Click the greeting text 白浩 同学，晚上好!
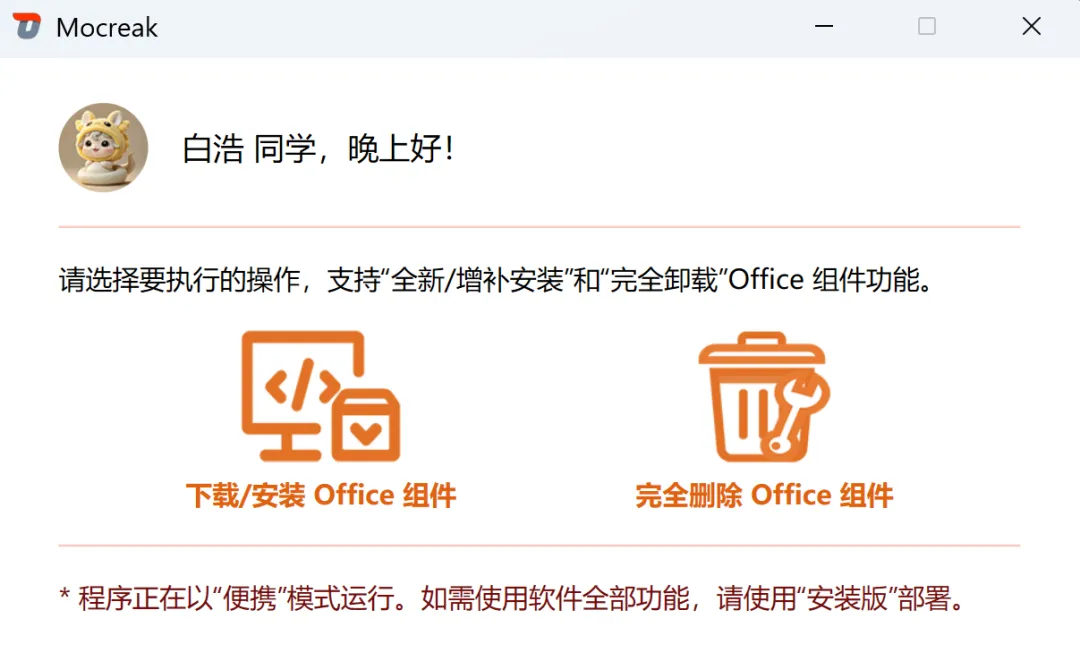Image resolution: width=1080 pixels, height=661 pixels. 318,149
